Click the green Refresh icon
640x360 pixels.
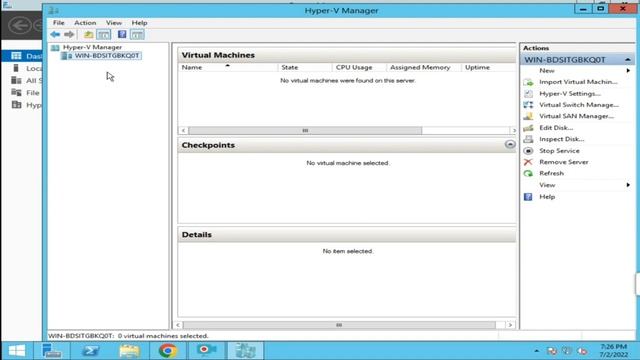point(528,173)
